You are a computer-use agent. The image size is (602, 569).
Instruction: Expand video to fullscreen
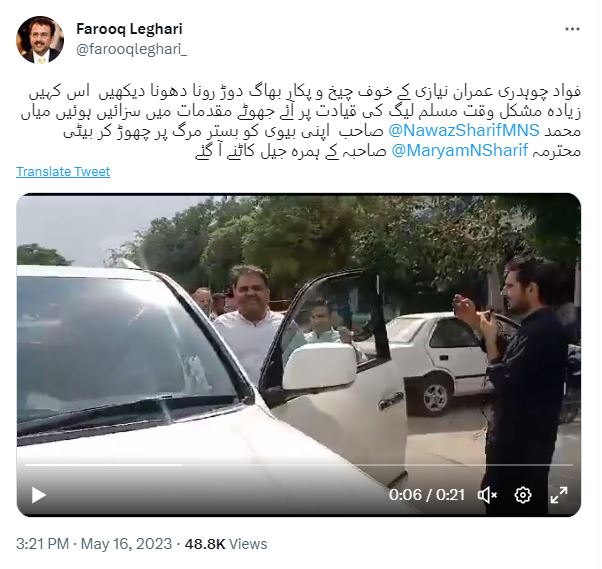(559, 495)
